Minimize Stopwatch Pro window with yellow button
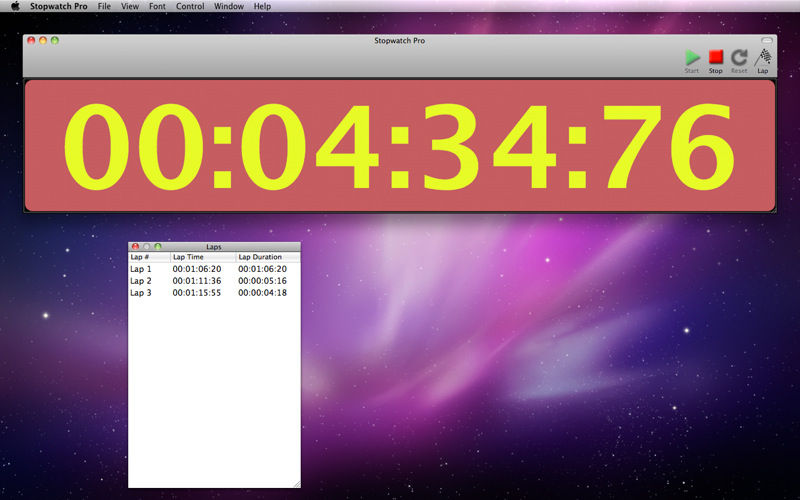The width and height of the screenshot is (800, 500). pos(43,40)
